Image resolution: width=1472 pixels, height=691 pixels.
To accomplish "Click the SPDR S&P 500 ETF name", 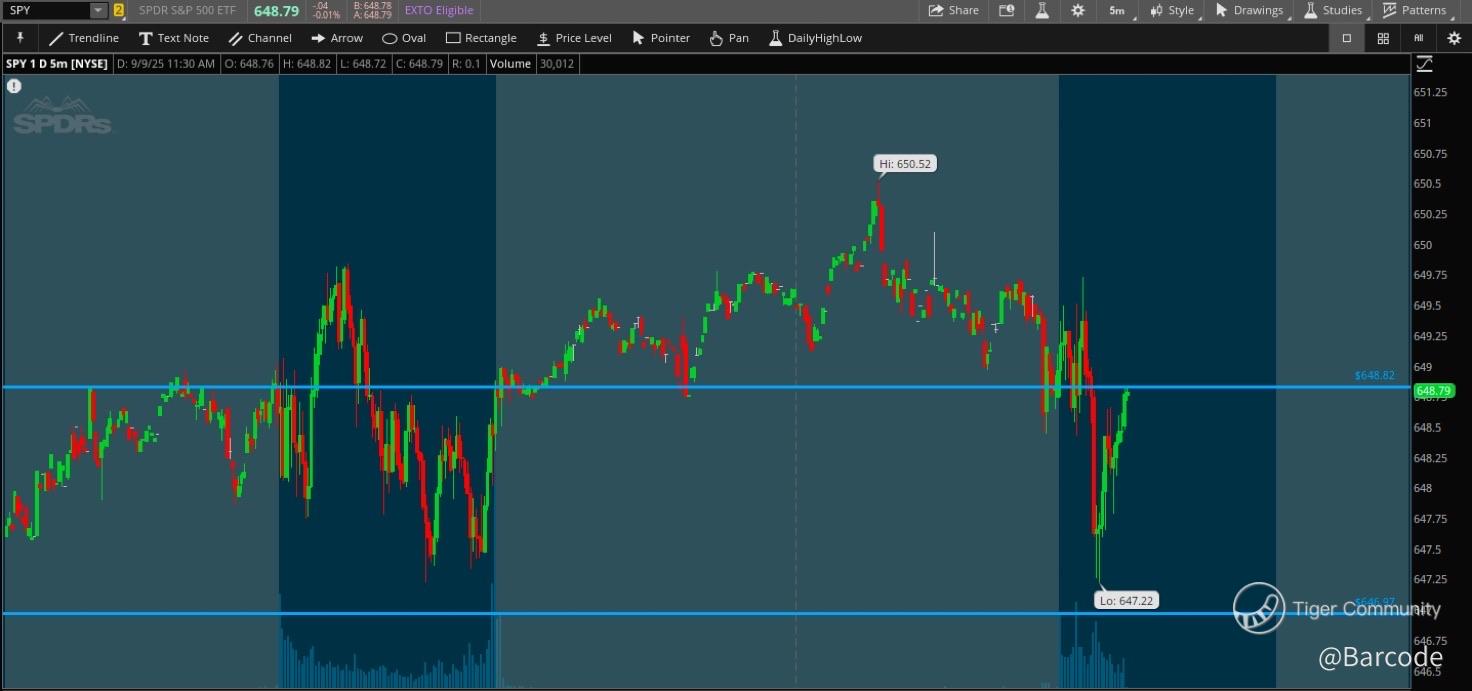I will pos(187,10).
